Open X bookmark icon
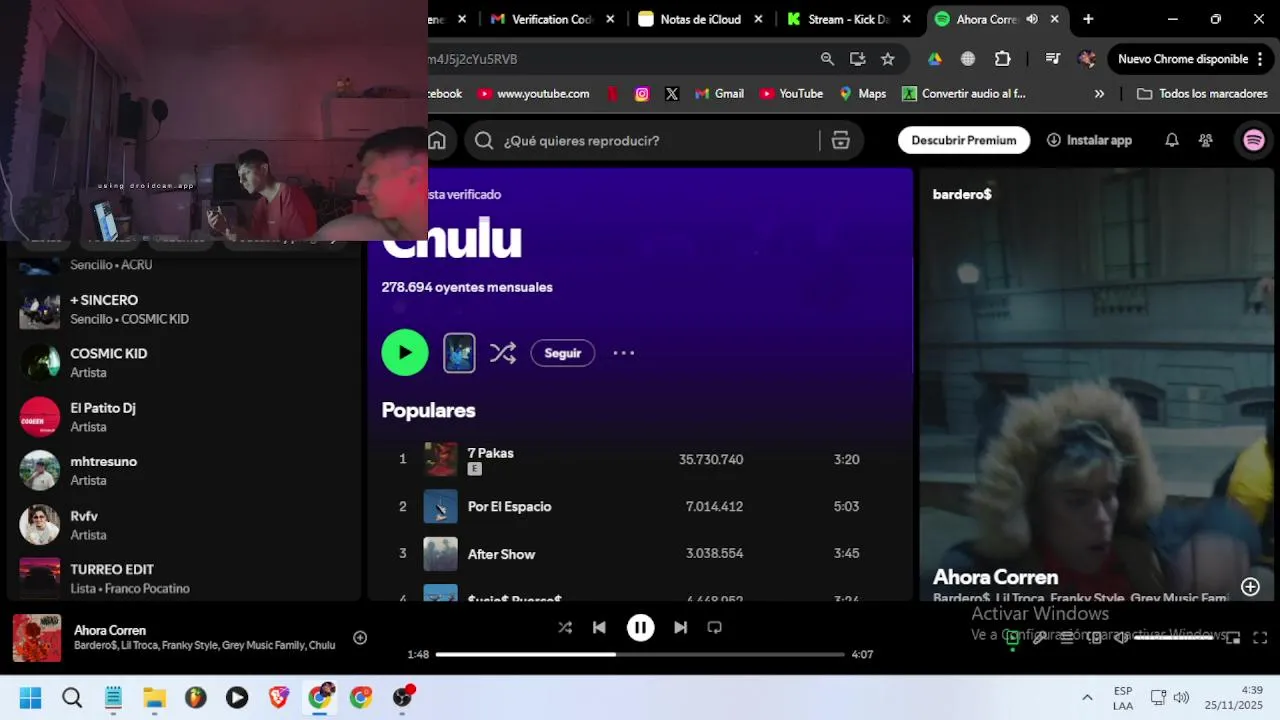 point(672,93)
